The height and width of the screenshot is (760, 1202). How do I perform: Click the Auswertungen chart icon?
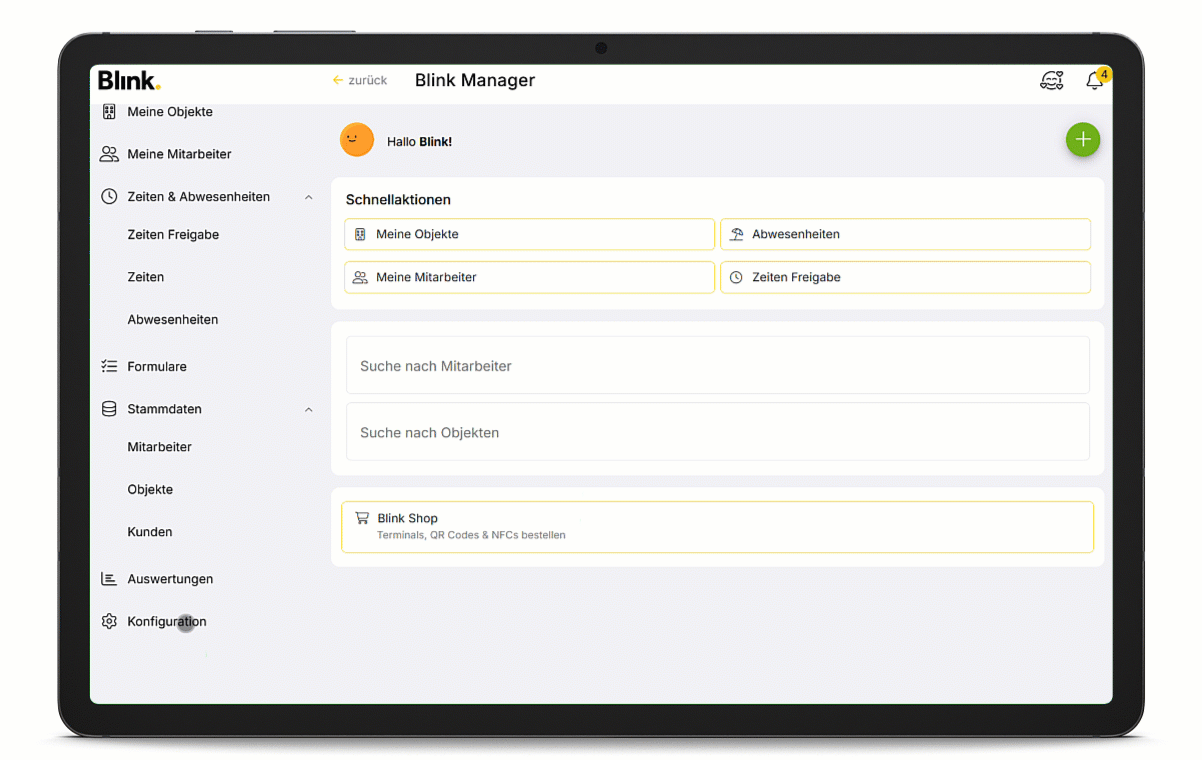[109, 579]
